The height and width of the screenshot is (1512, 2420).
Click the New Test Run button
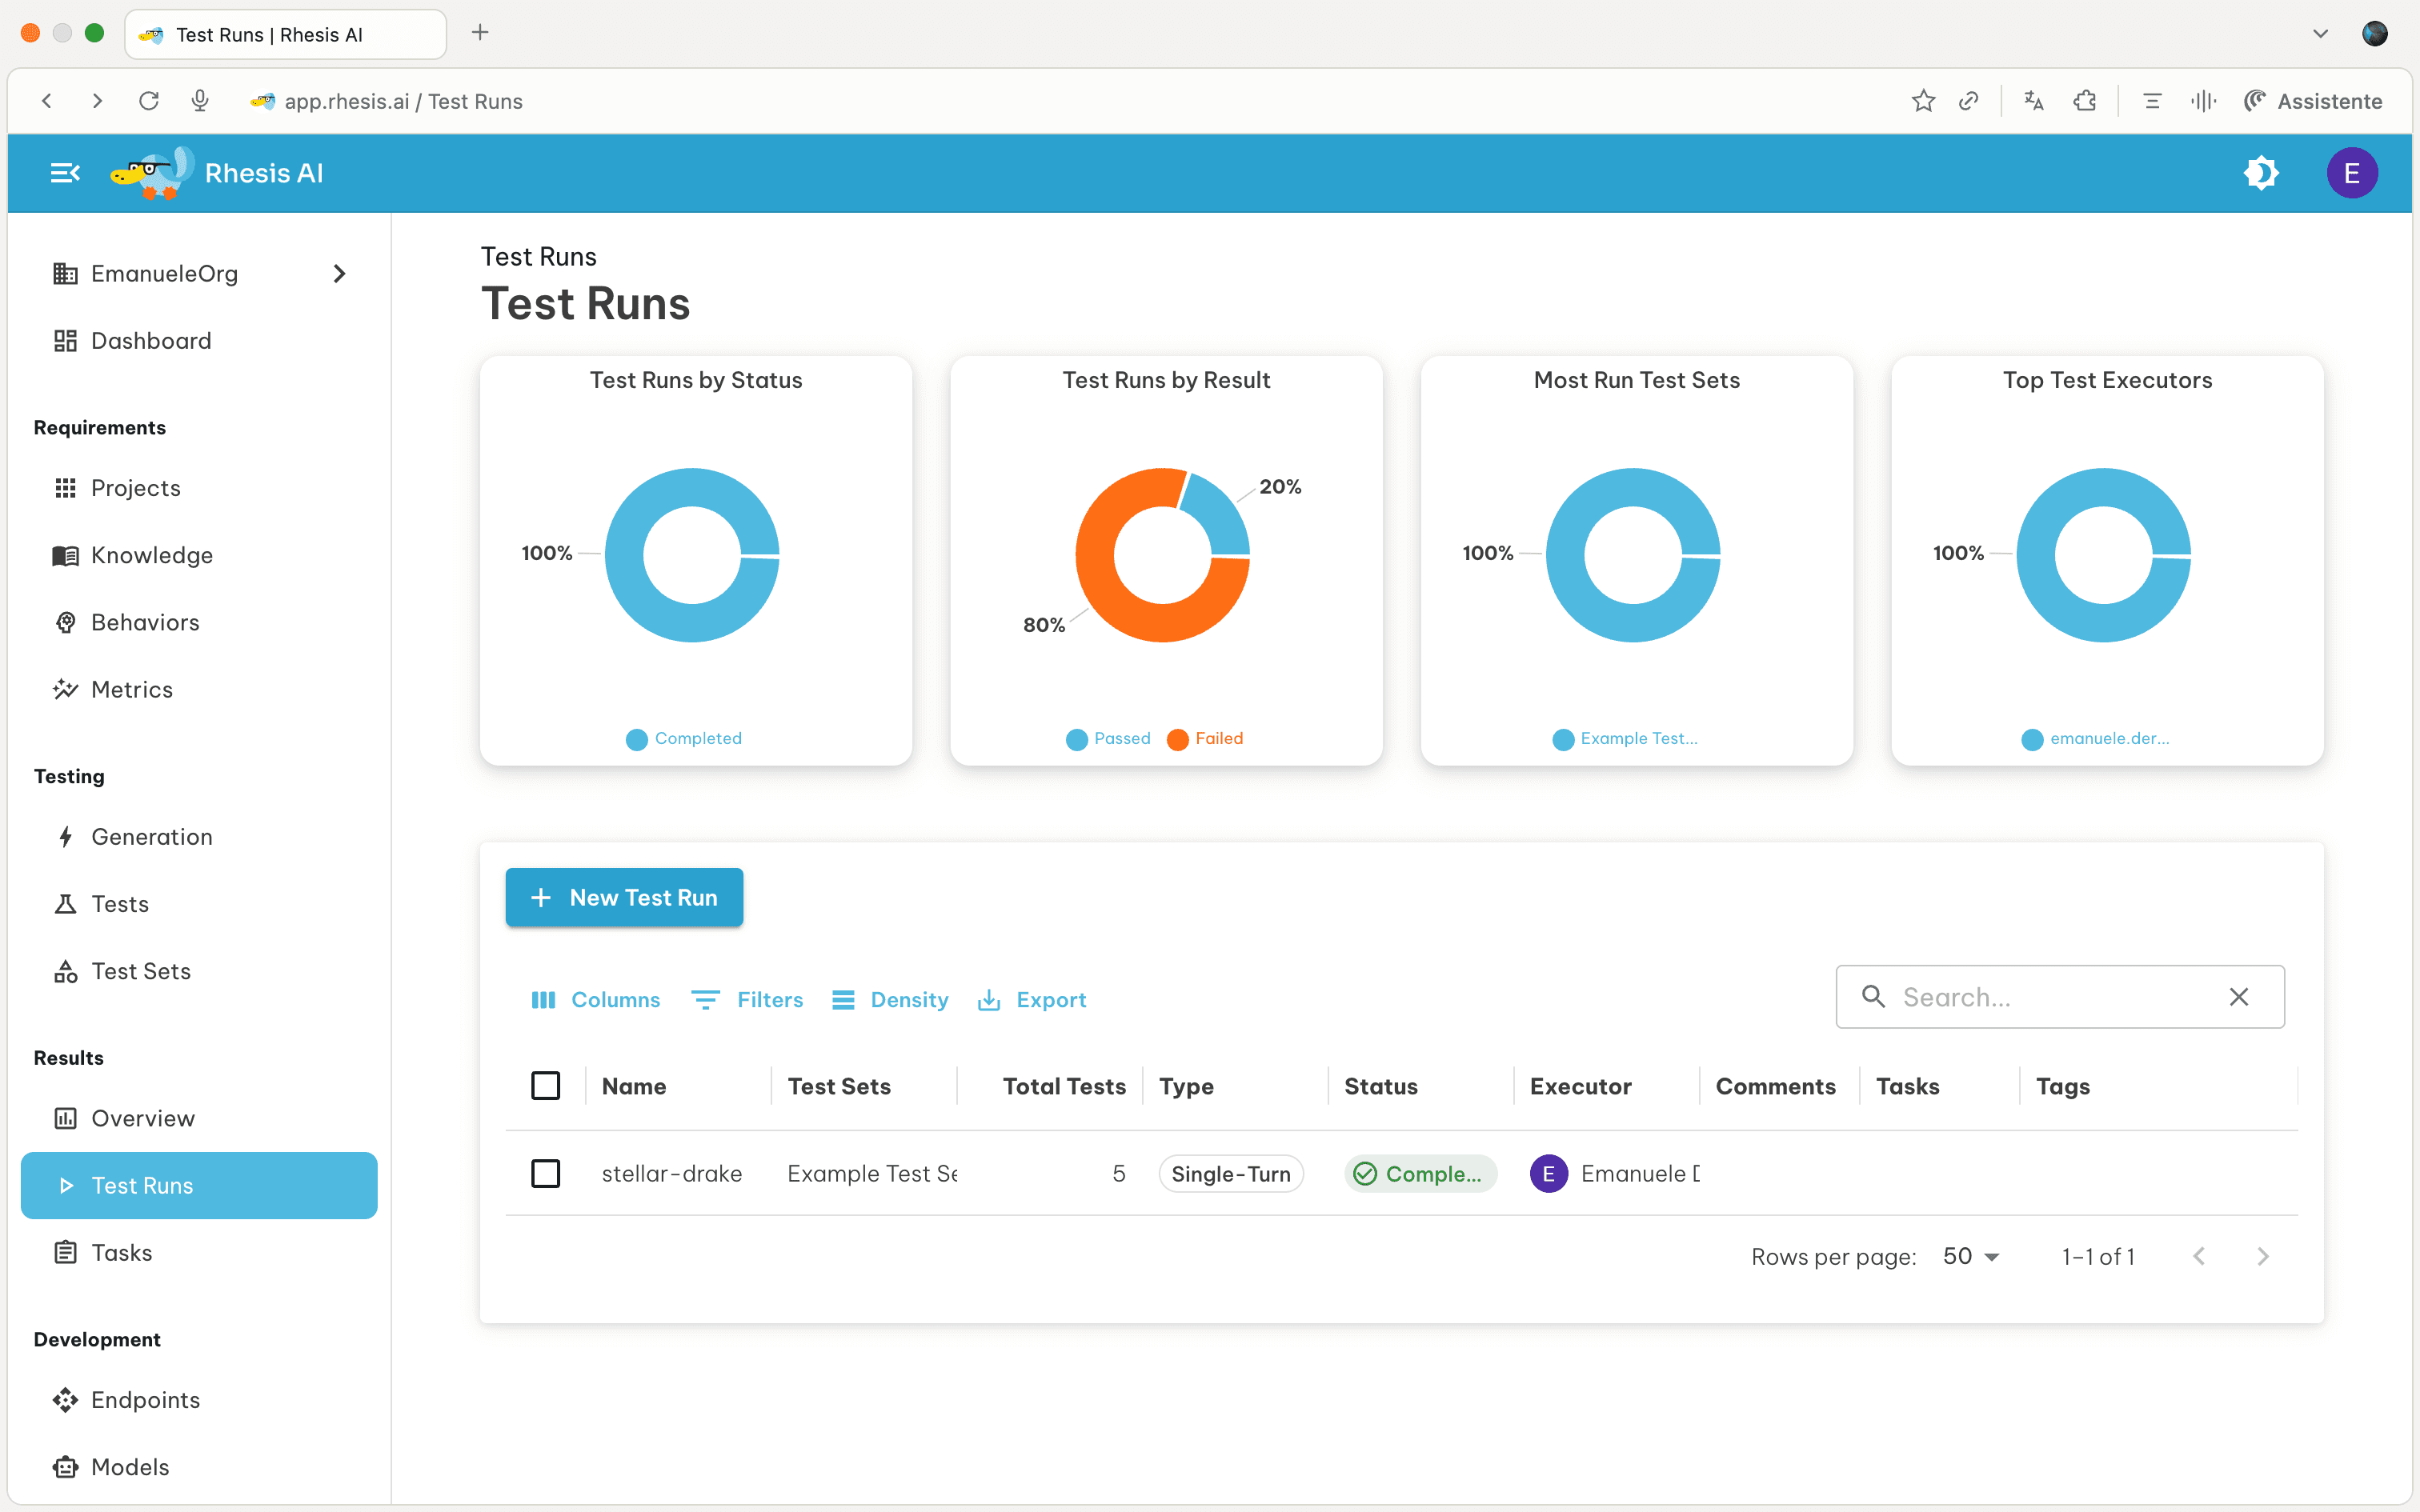click(624, 897)
